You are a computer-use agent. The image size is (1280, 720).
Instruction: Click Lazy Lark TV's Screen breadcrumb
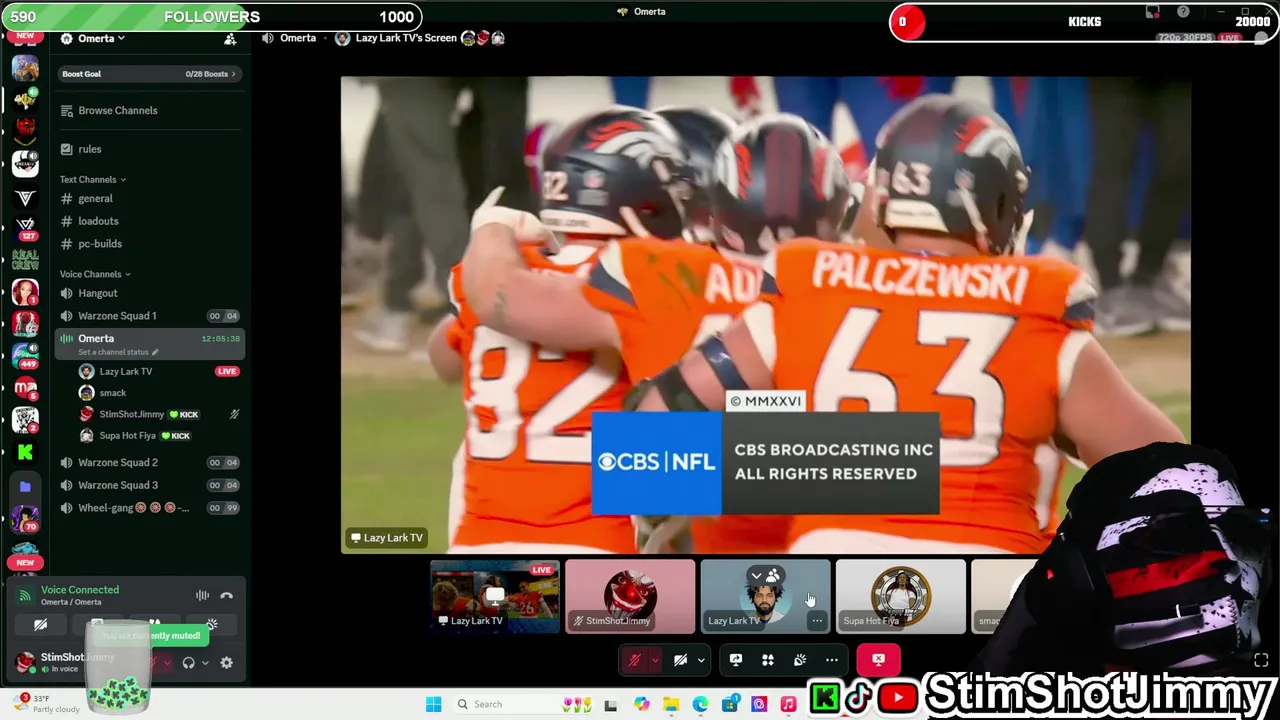pos(408,38)
